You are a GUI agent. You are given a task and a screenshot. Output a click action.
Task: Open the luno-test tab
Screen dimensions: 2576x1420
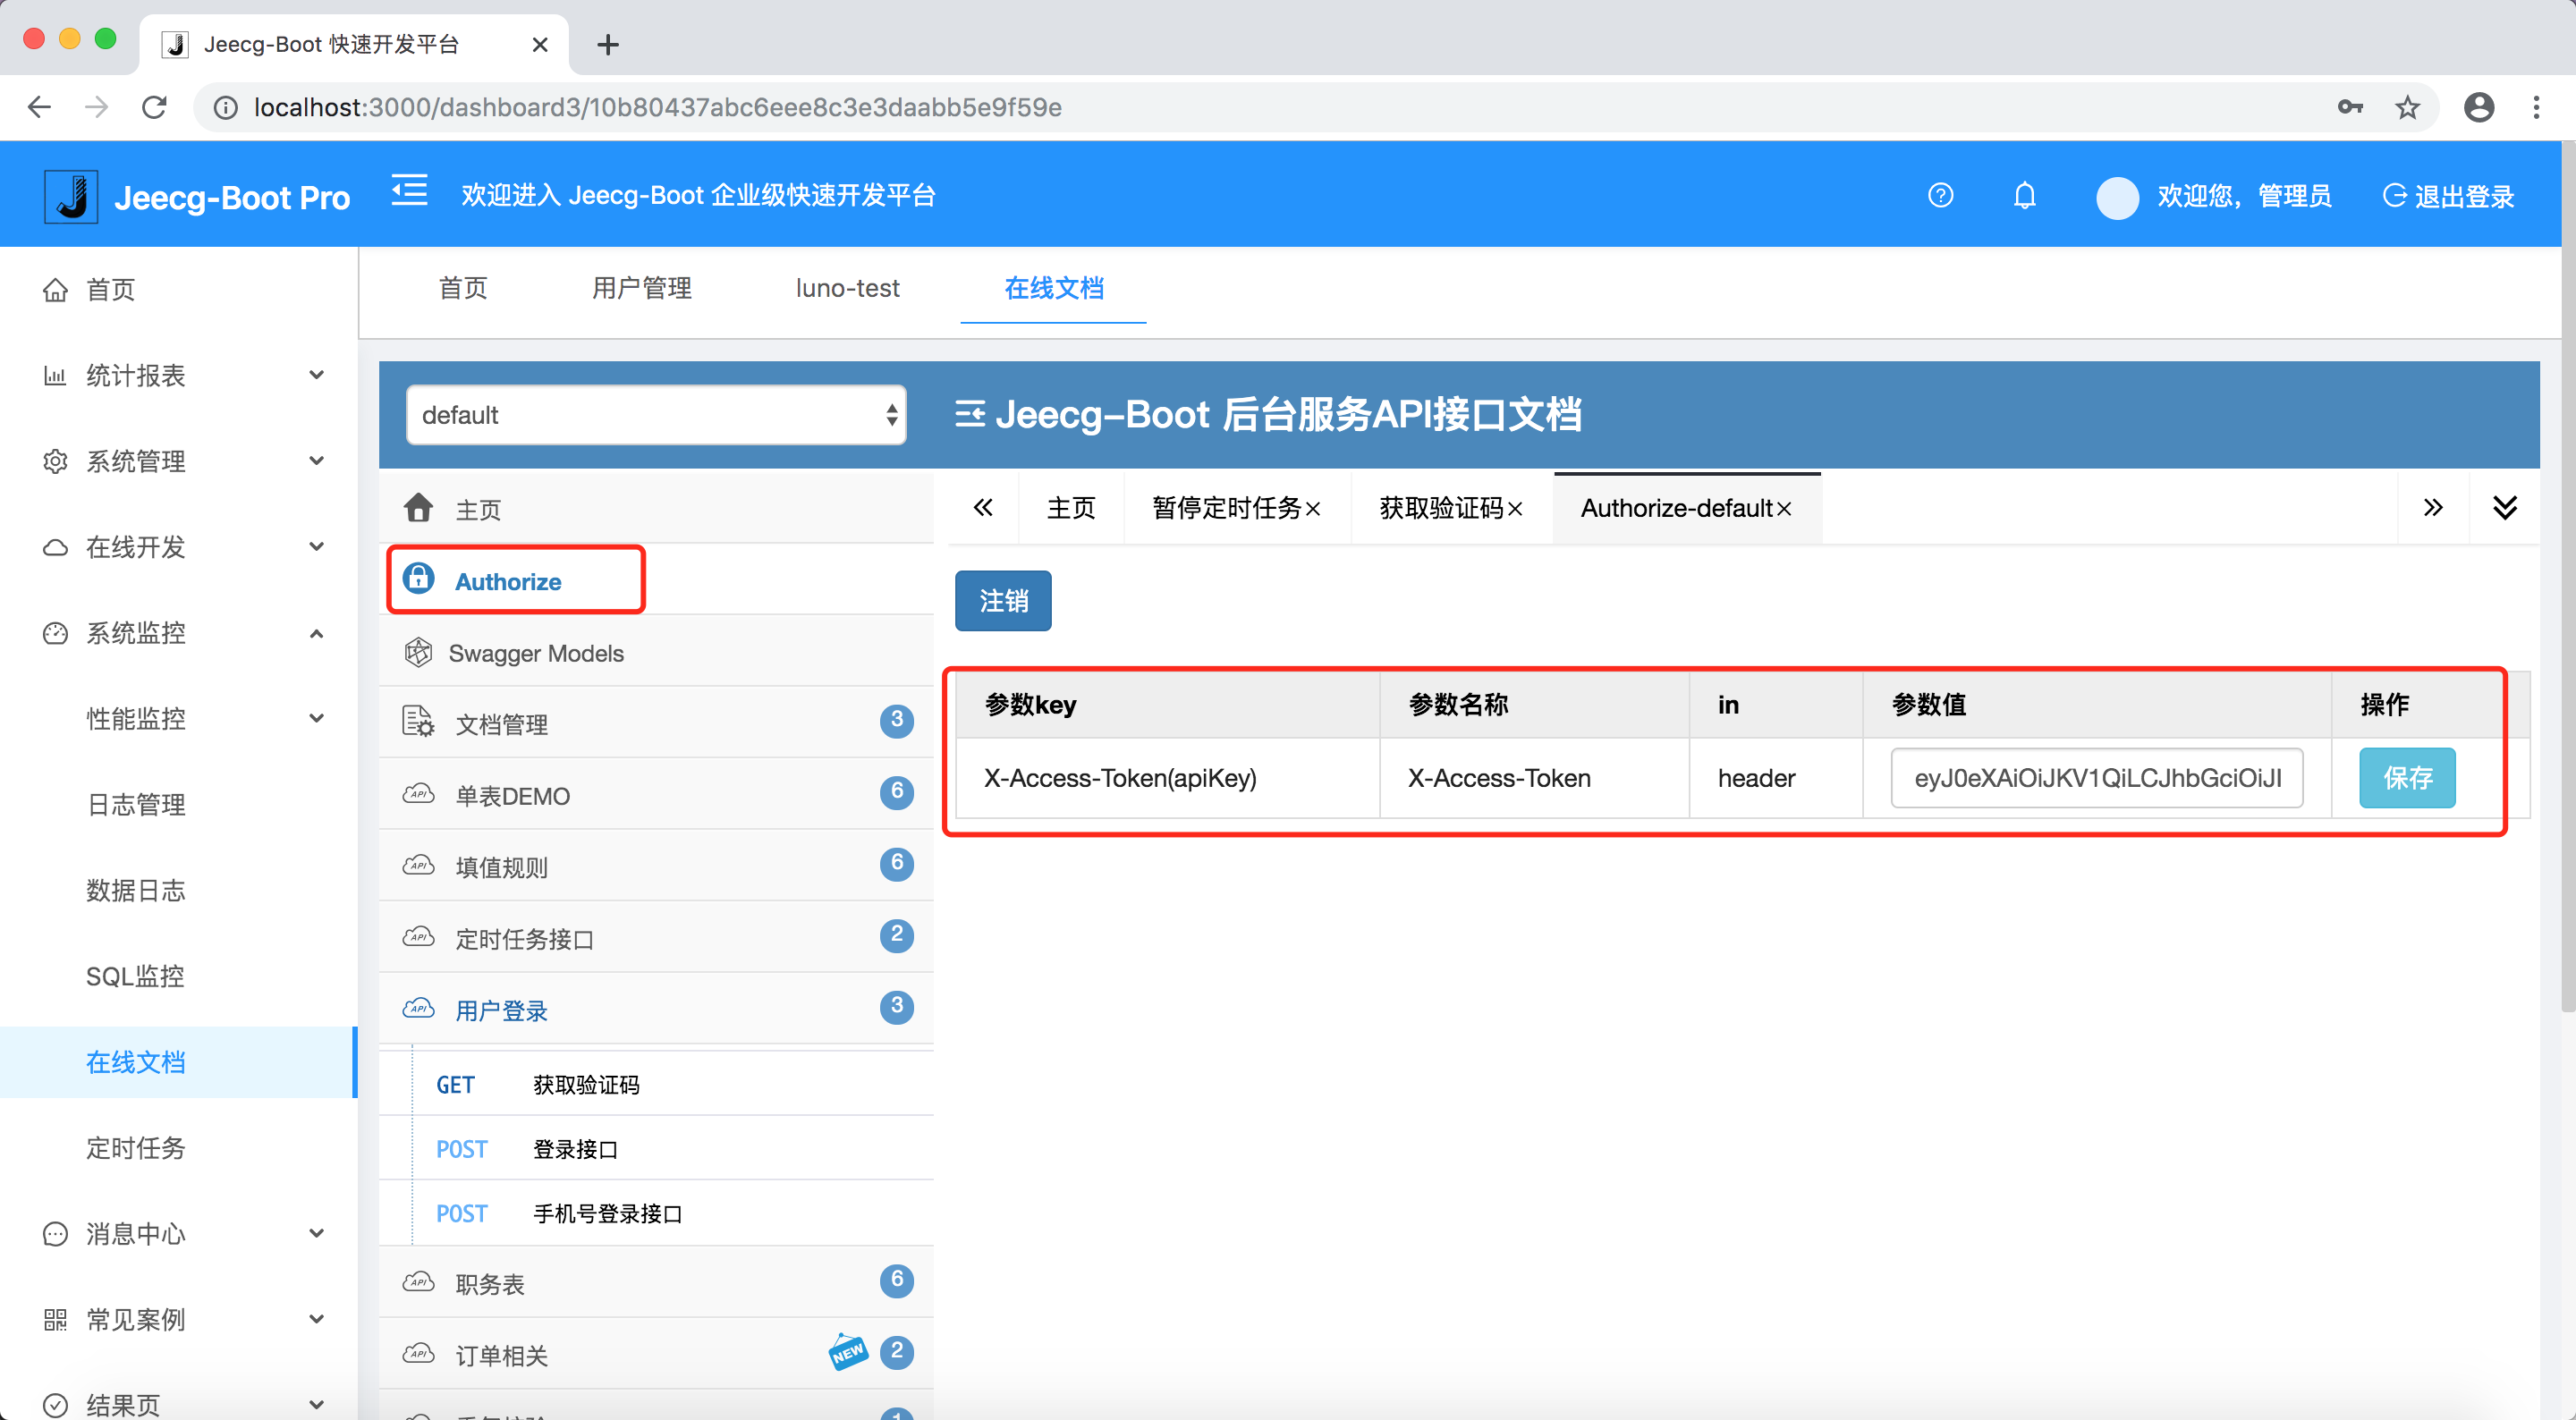pyautogui.click(x=846, y=288)
